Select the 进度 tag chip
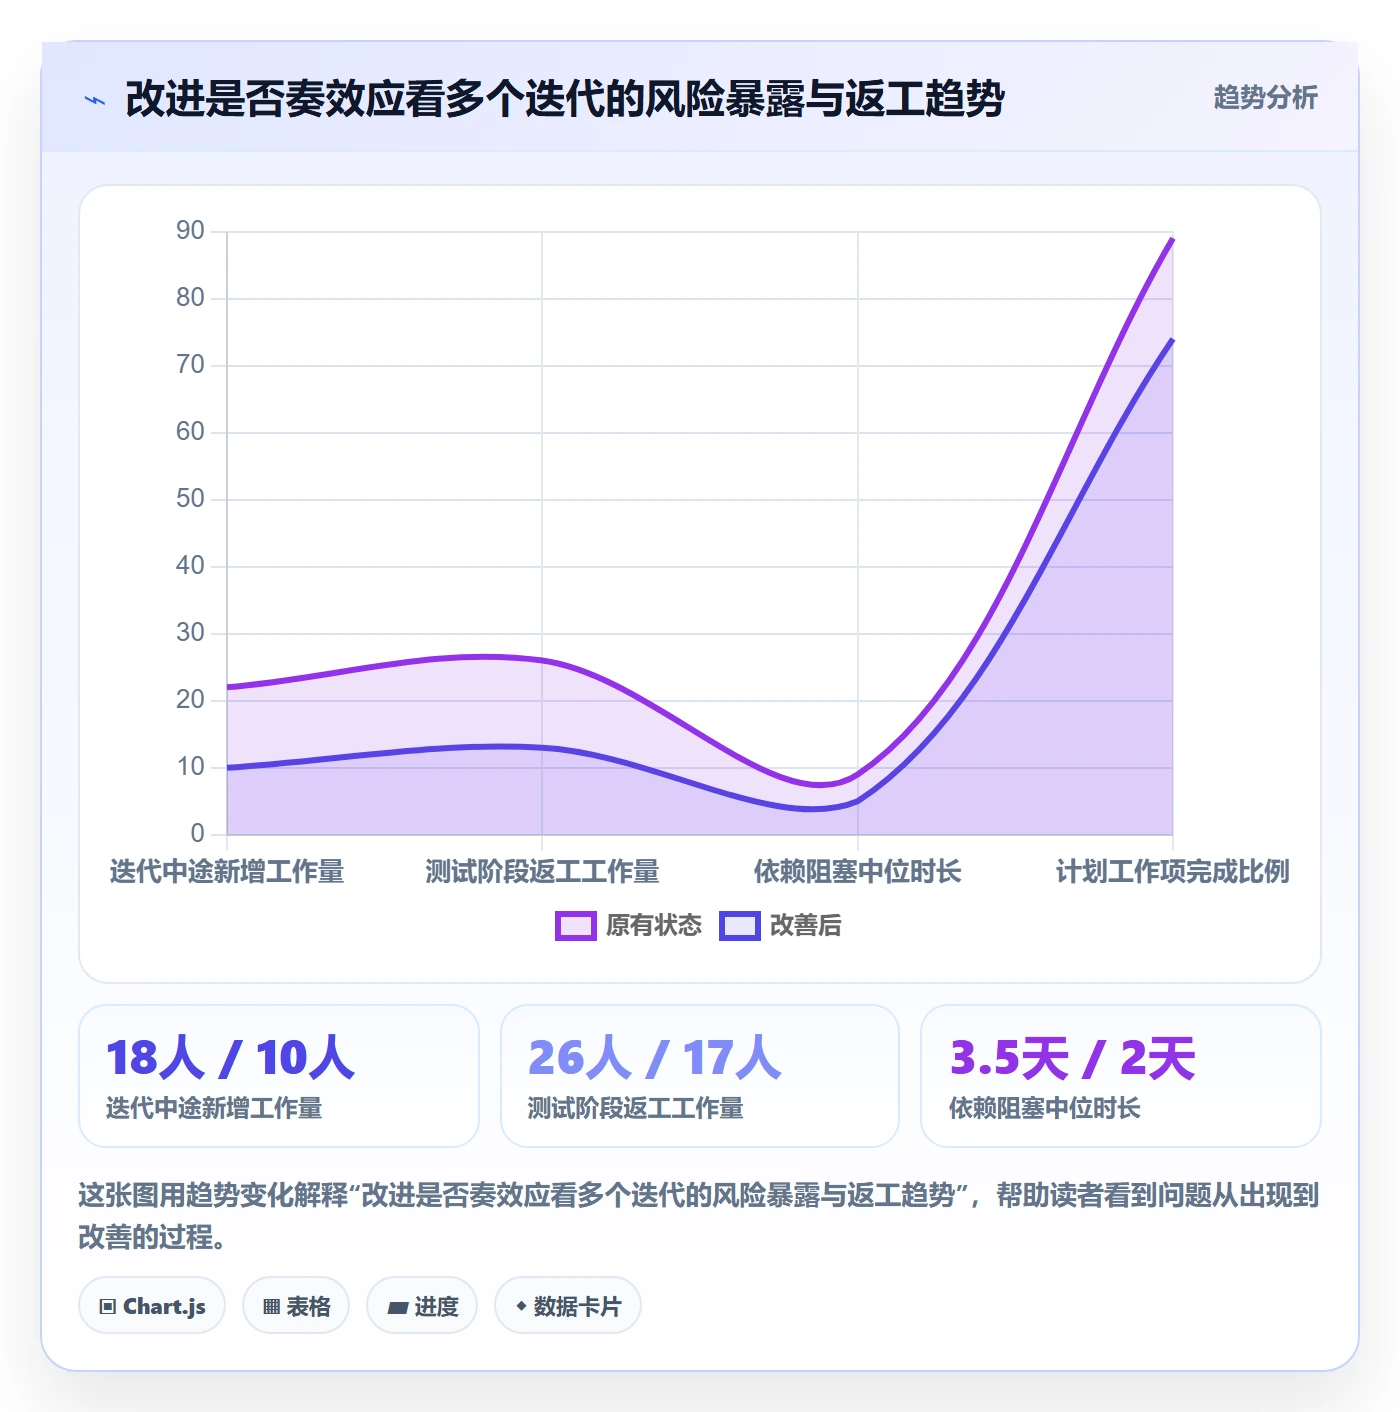This screenshot has height=1412, width=1400. coord(422,1306)
